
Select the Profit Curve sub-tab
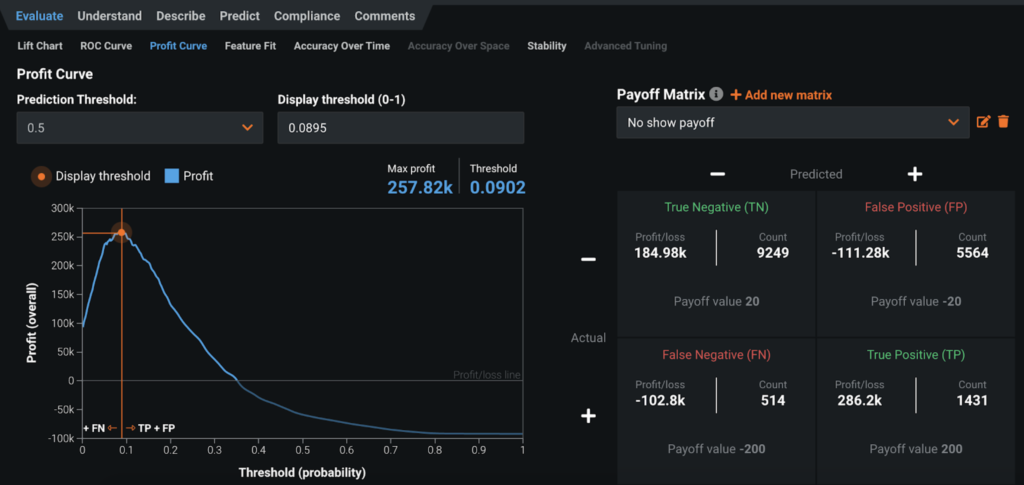point(178,46)
